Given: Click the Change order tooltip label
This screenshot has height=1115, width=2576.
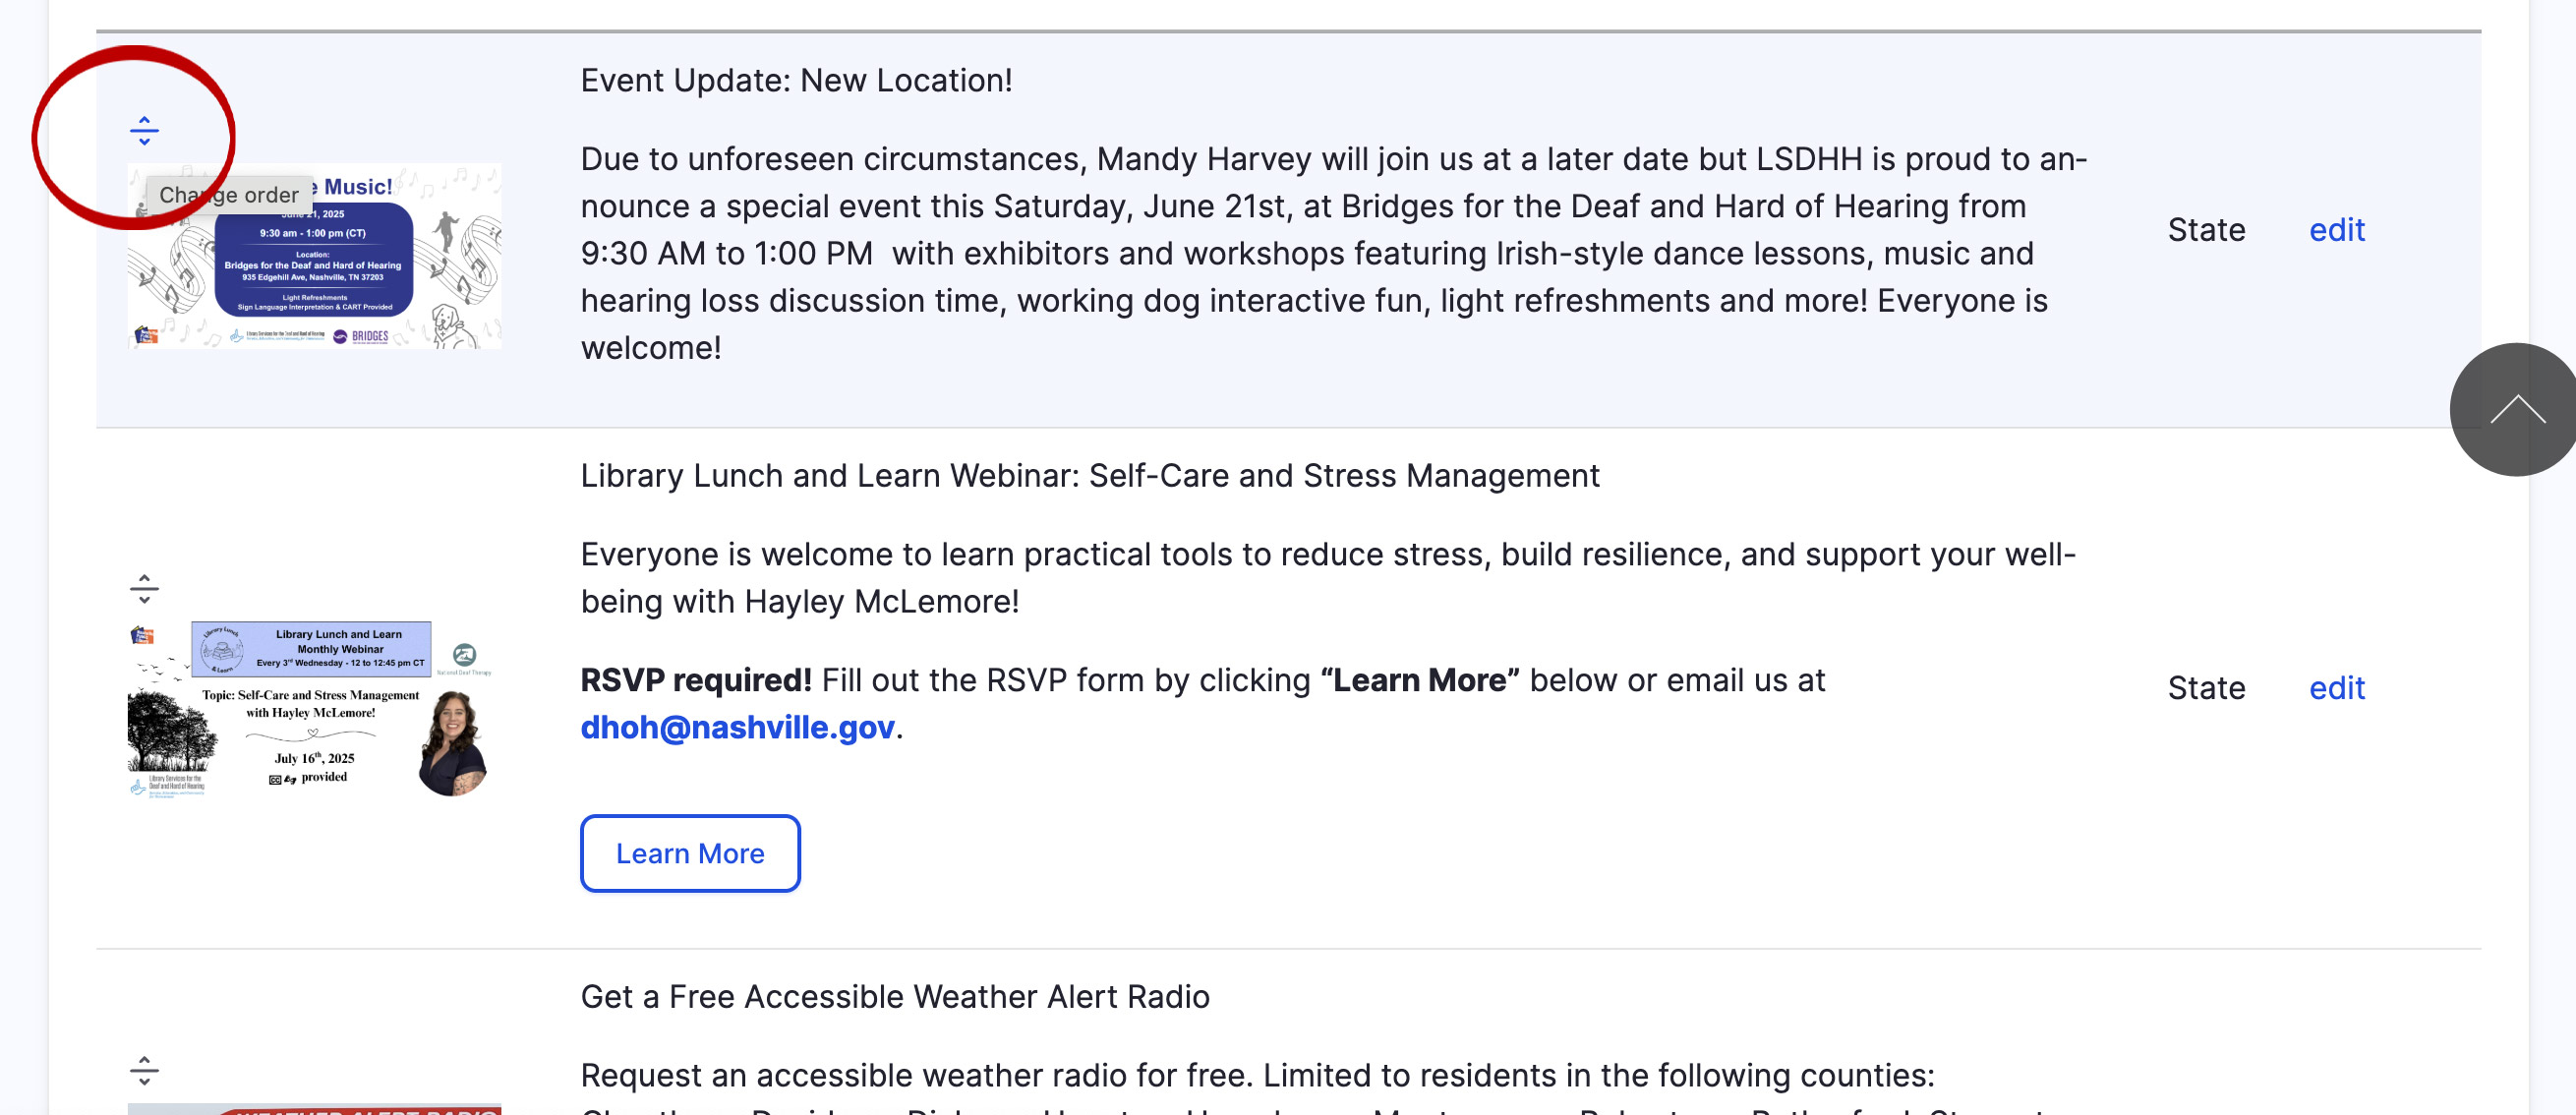Looking at the screenshot, I should point(229,195).
